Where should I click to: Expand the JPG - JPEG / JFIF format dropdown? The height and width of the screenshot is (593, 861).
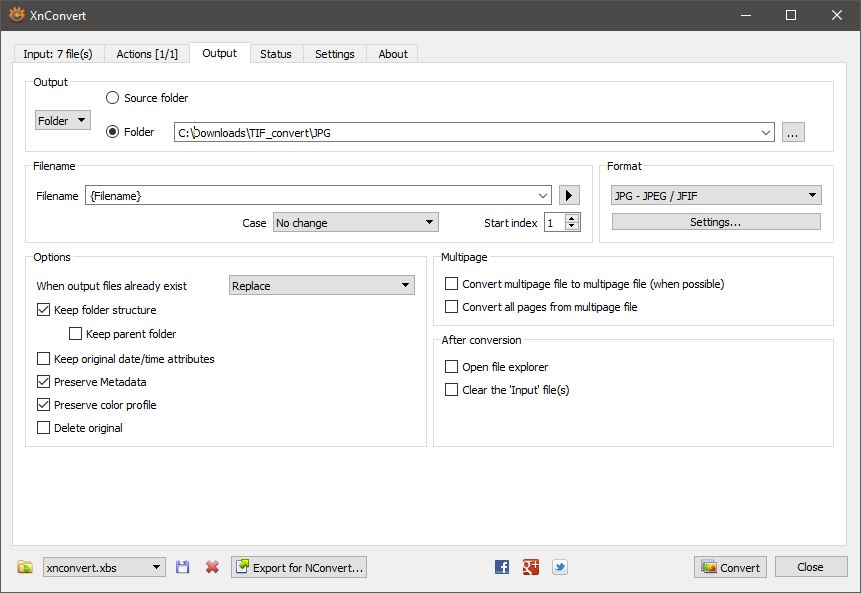tap(715, 196)
